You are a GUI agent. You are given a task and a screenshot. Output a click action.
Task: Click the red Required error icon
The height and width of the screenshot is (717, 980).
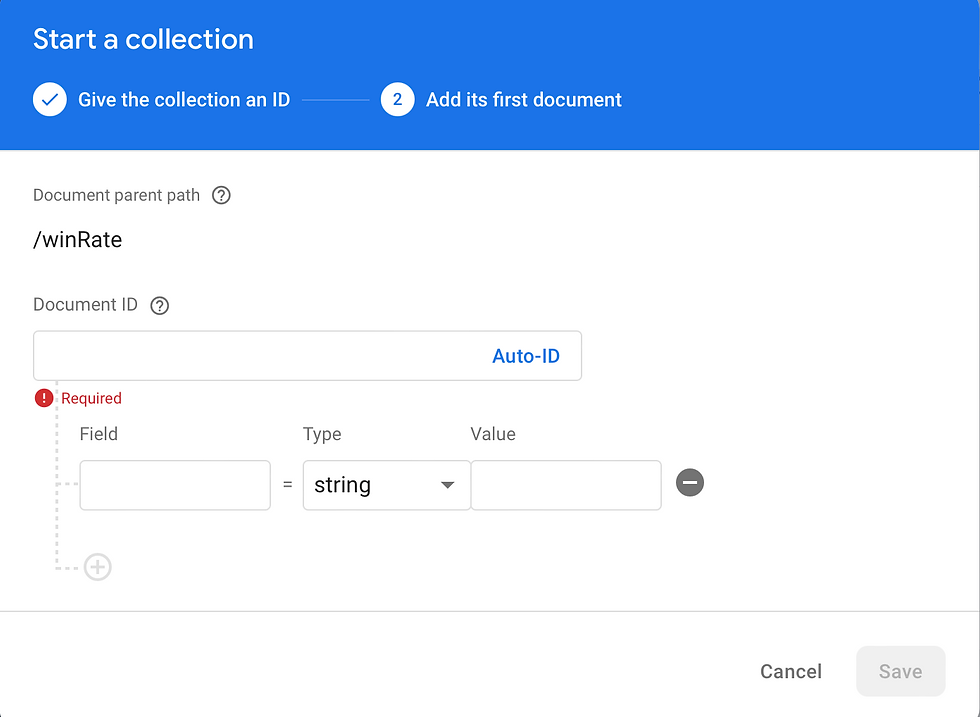(x=44, y=398)
